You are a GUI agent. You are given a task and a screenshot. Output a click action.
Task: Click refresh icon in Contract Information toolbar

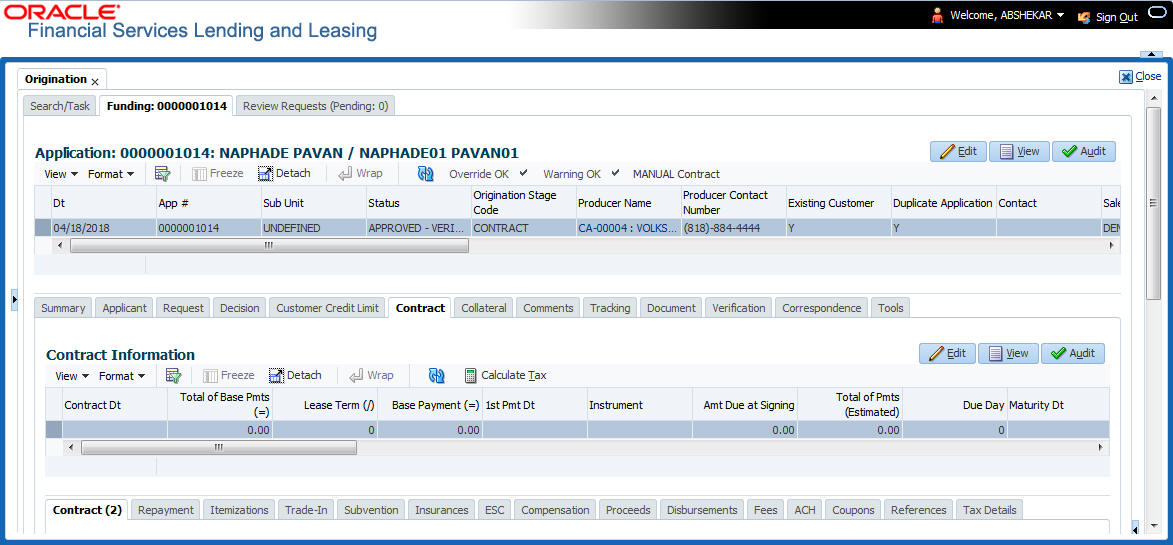[x=437, y=375]
